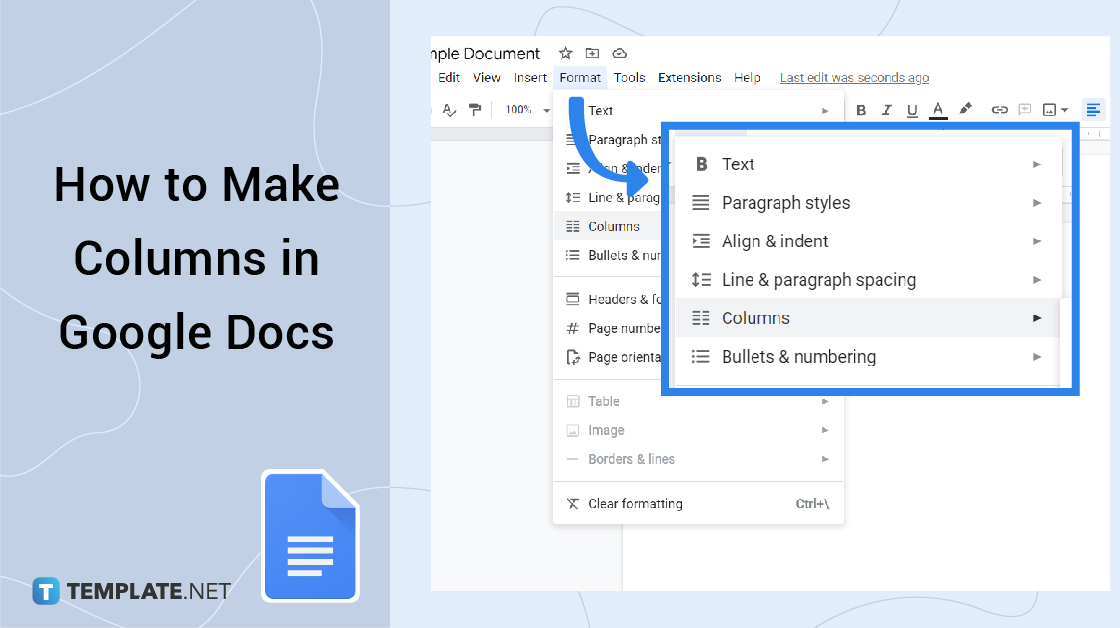
Task: Click the Table menu entry
Action: tap(699, 402)
